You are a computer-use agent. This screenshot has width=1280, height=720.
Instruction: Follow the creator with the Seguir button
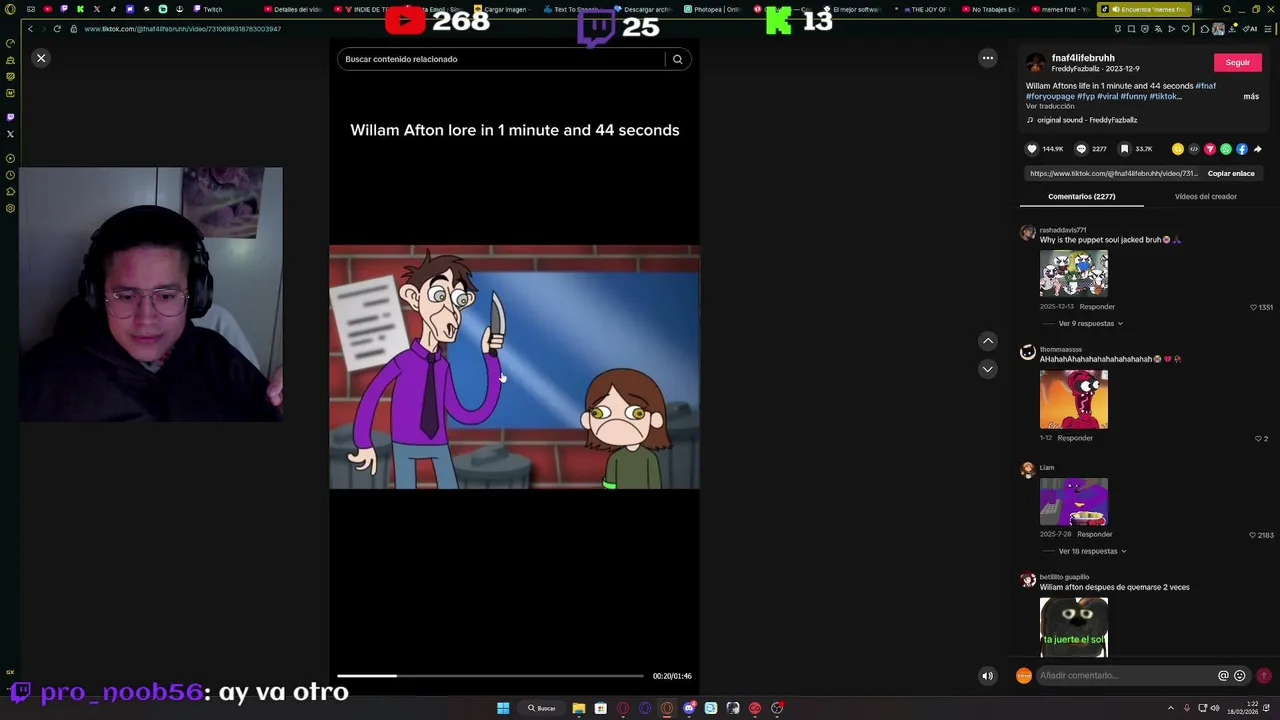(1238, 62)
